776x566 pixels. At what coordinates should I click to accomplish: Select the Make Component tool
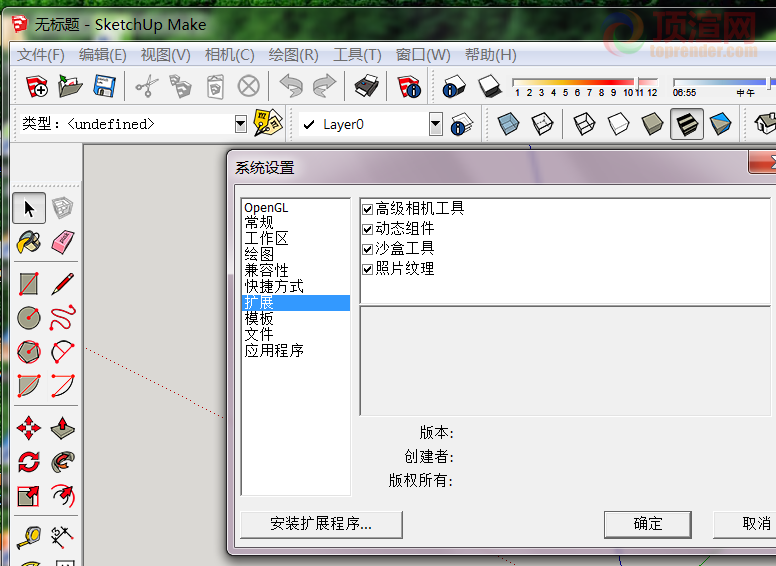click(62, 208)
